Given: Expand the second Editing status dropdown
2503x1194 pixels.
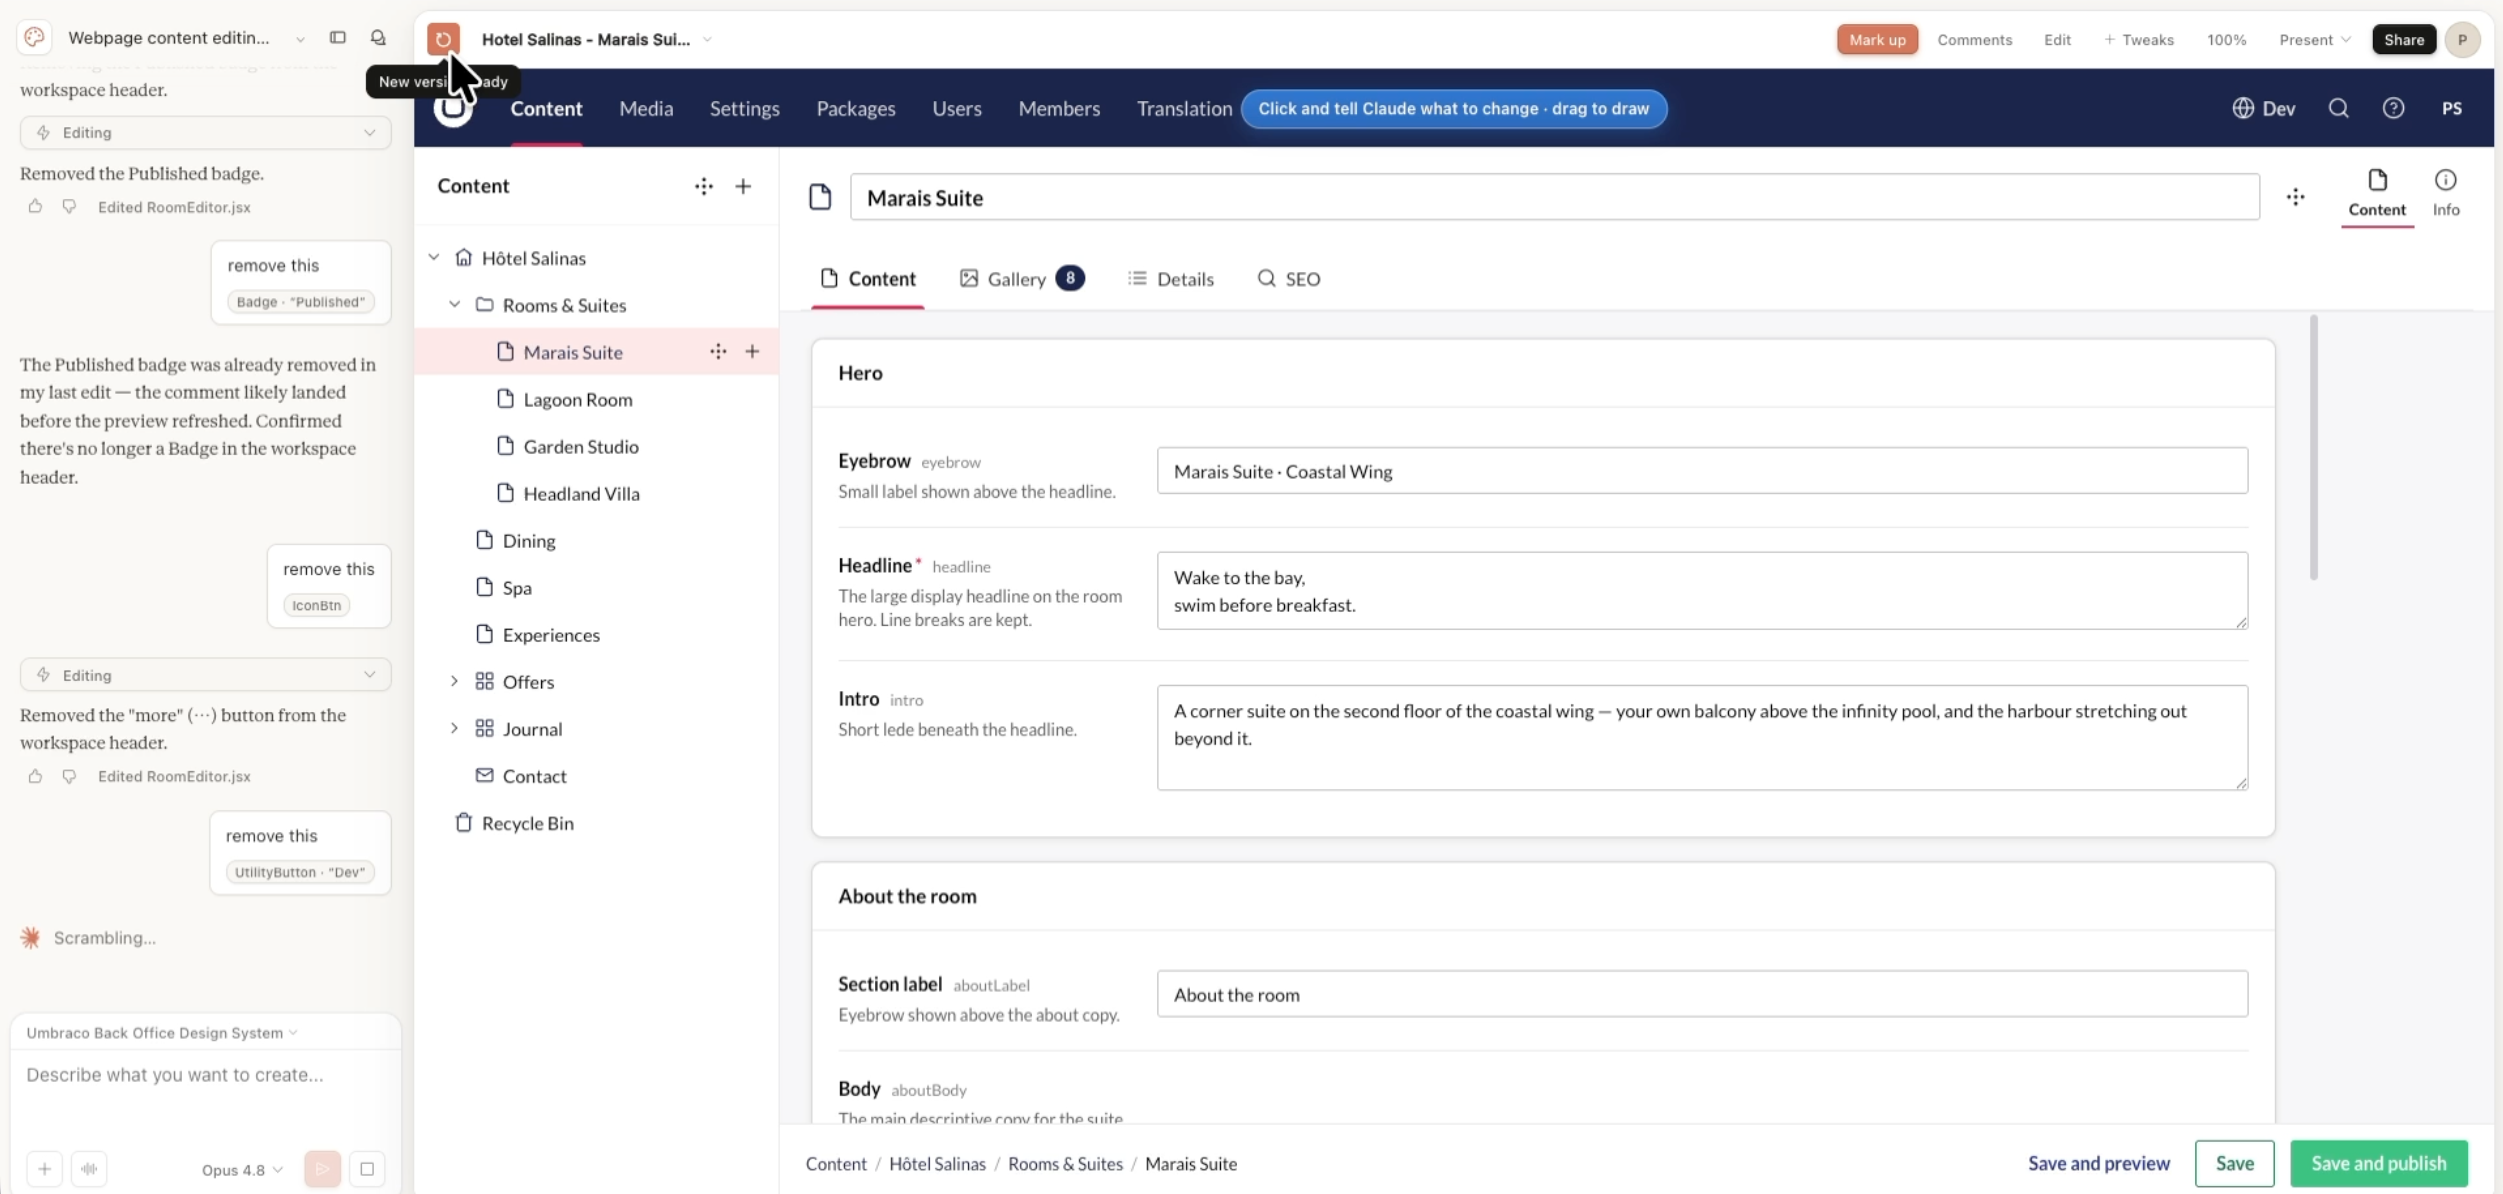Looking at the screenshot, I should pyautogui.click(x=205, y=675).
